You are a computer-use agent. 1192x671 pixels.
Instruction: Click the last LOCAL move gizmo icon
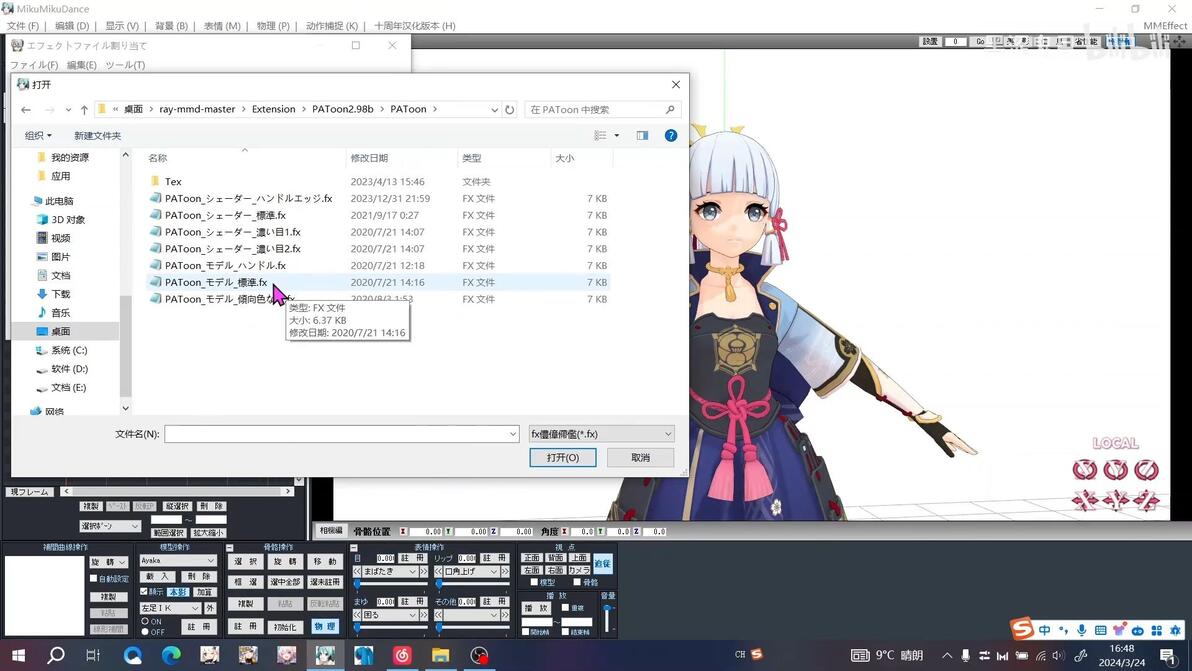point(1146,500)
